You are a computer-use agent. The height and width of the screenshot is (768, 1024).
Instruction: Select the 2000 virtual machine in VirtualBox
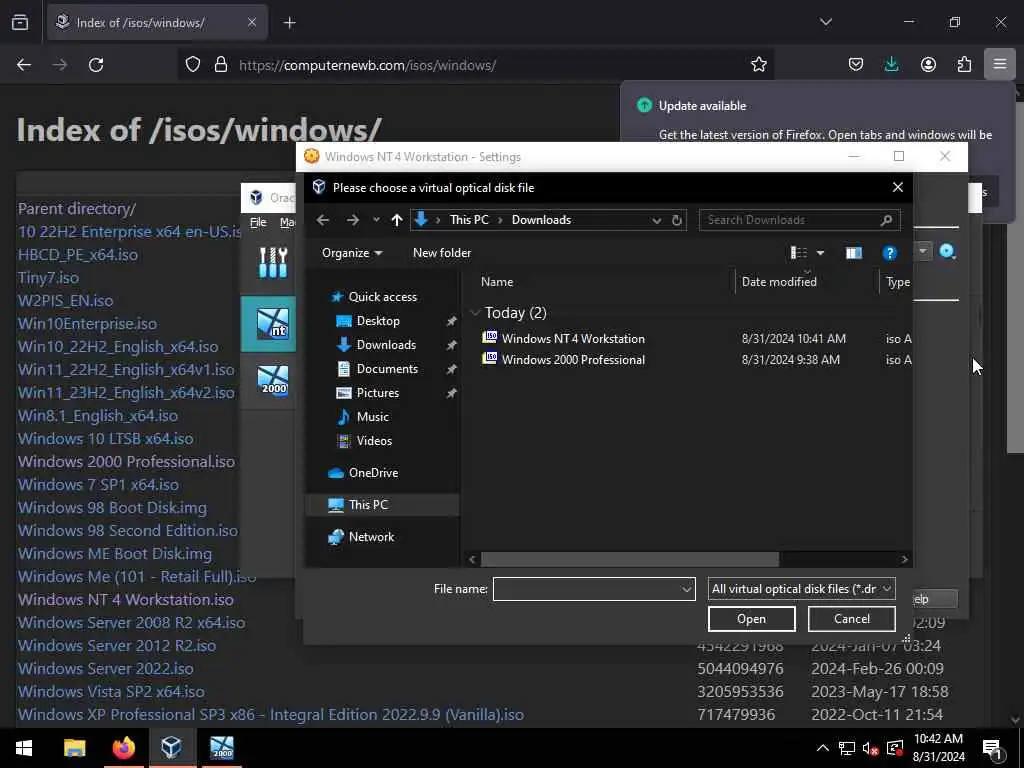[273, 381]
